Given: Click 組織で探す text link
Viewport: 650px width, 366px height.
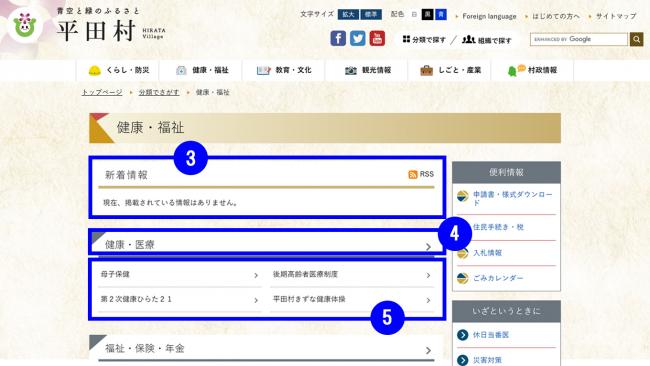Looking at the screenshot, I should point(495,41).
